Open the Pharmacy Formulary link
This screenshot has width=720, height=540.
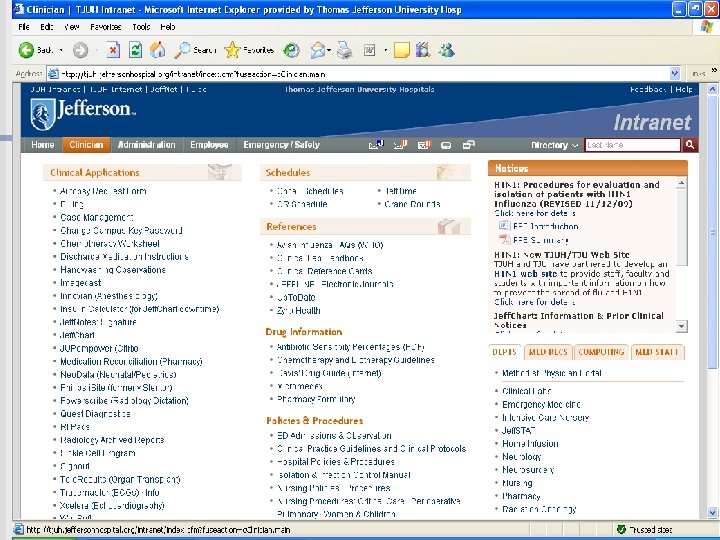(x=316, y=399)
